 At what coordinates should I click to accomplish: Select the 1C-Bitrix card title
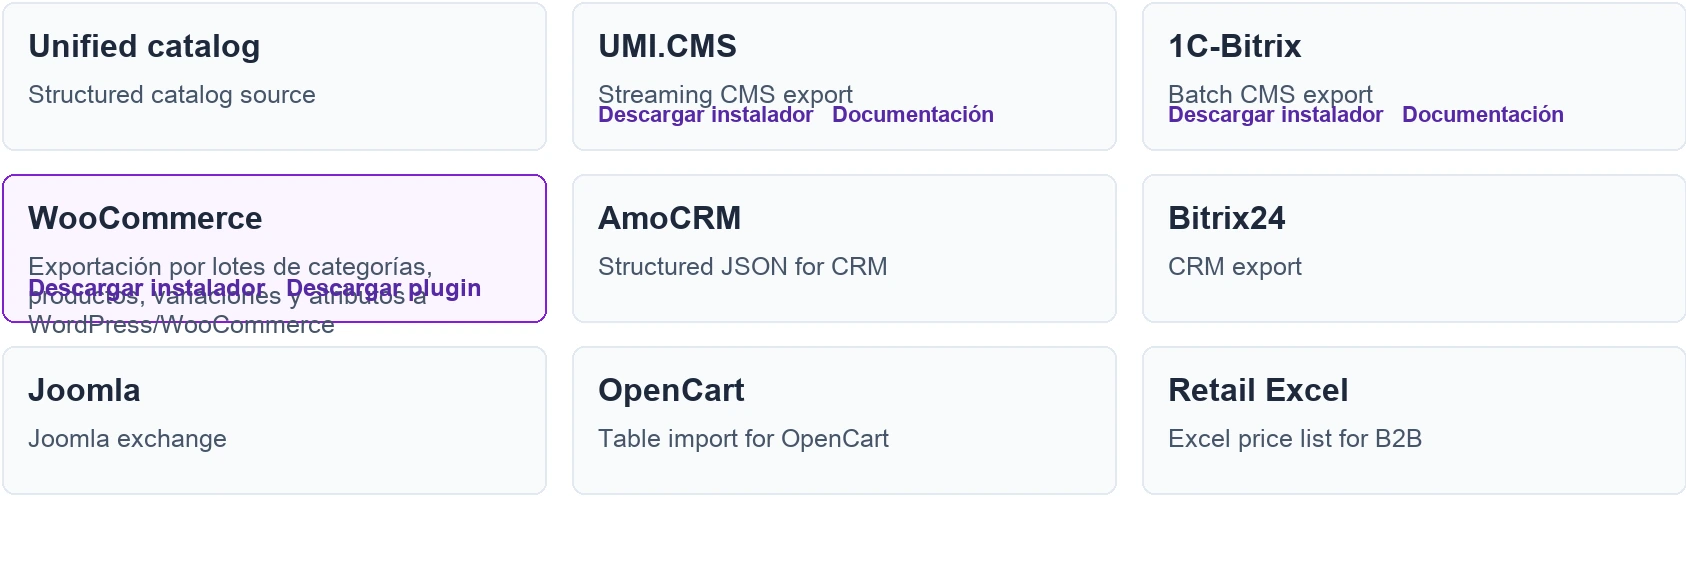[1234, 46]
